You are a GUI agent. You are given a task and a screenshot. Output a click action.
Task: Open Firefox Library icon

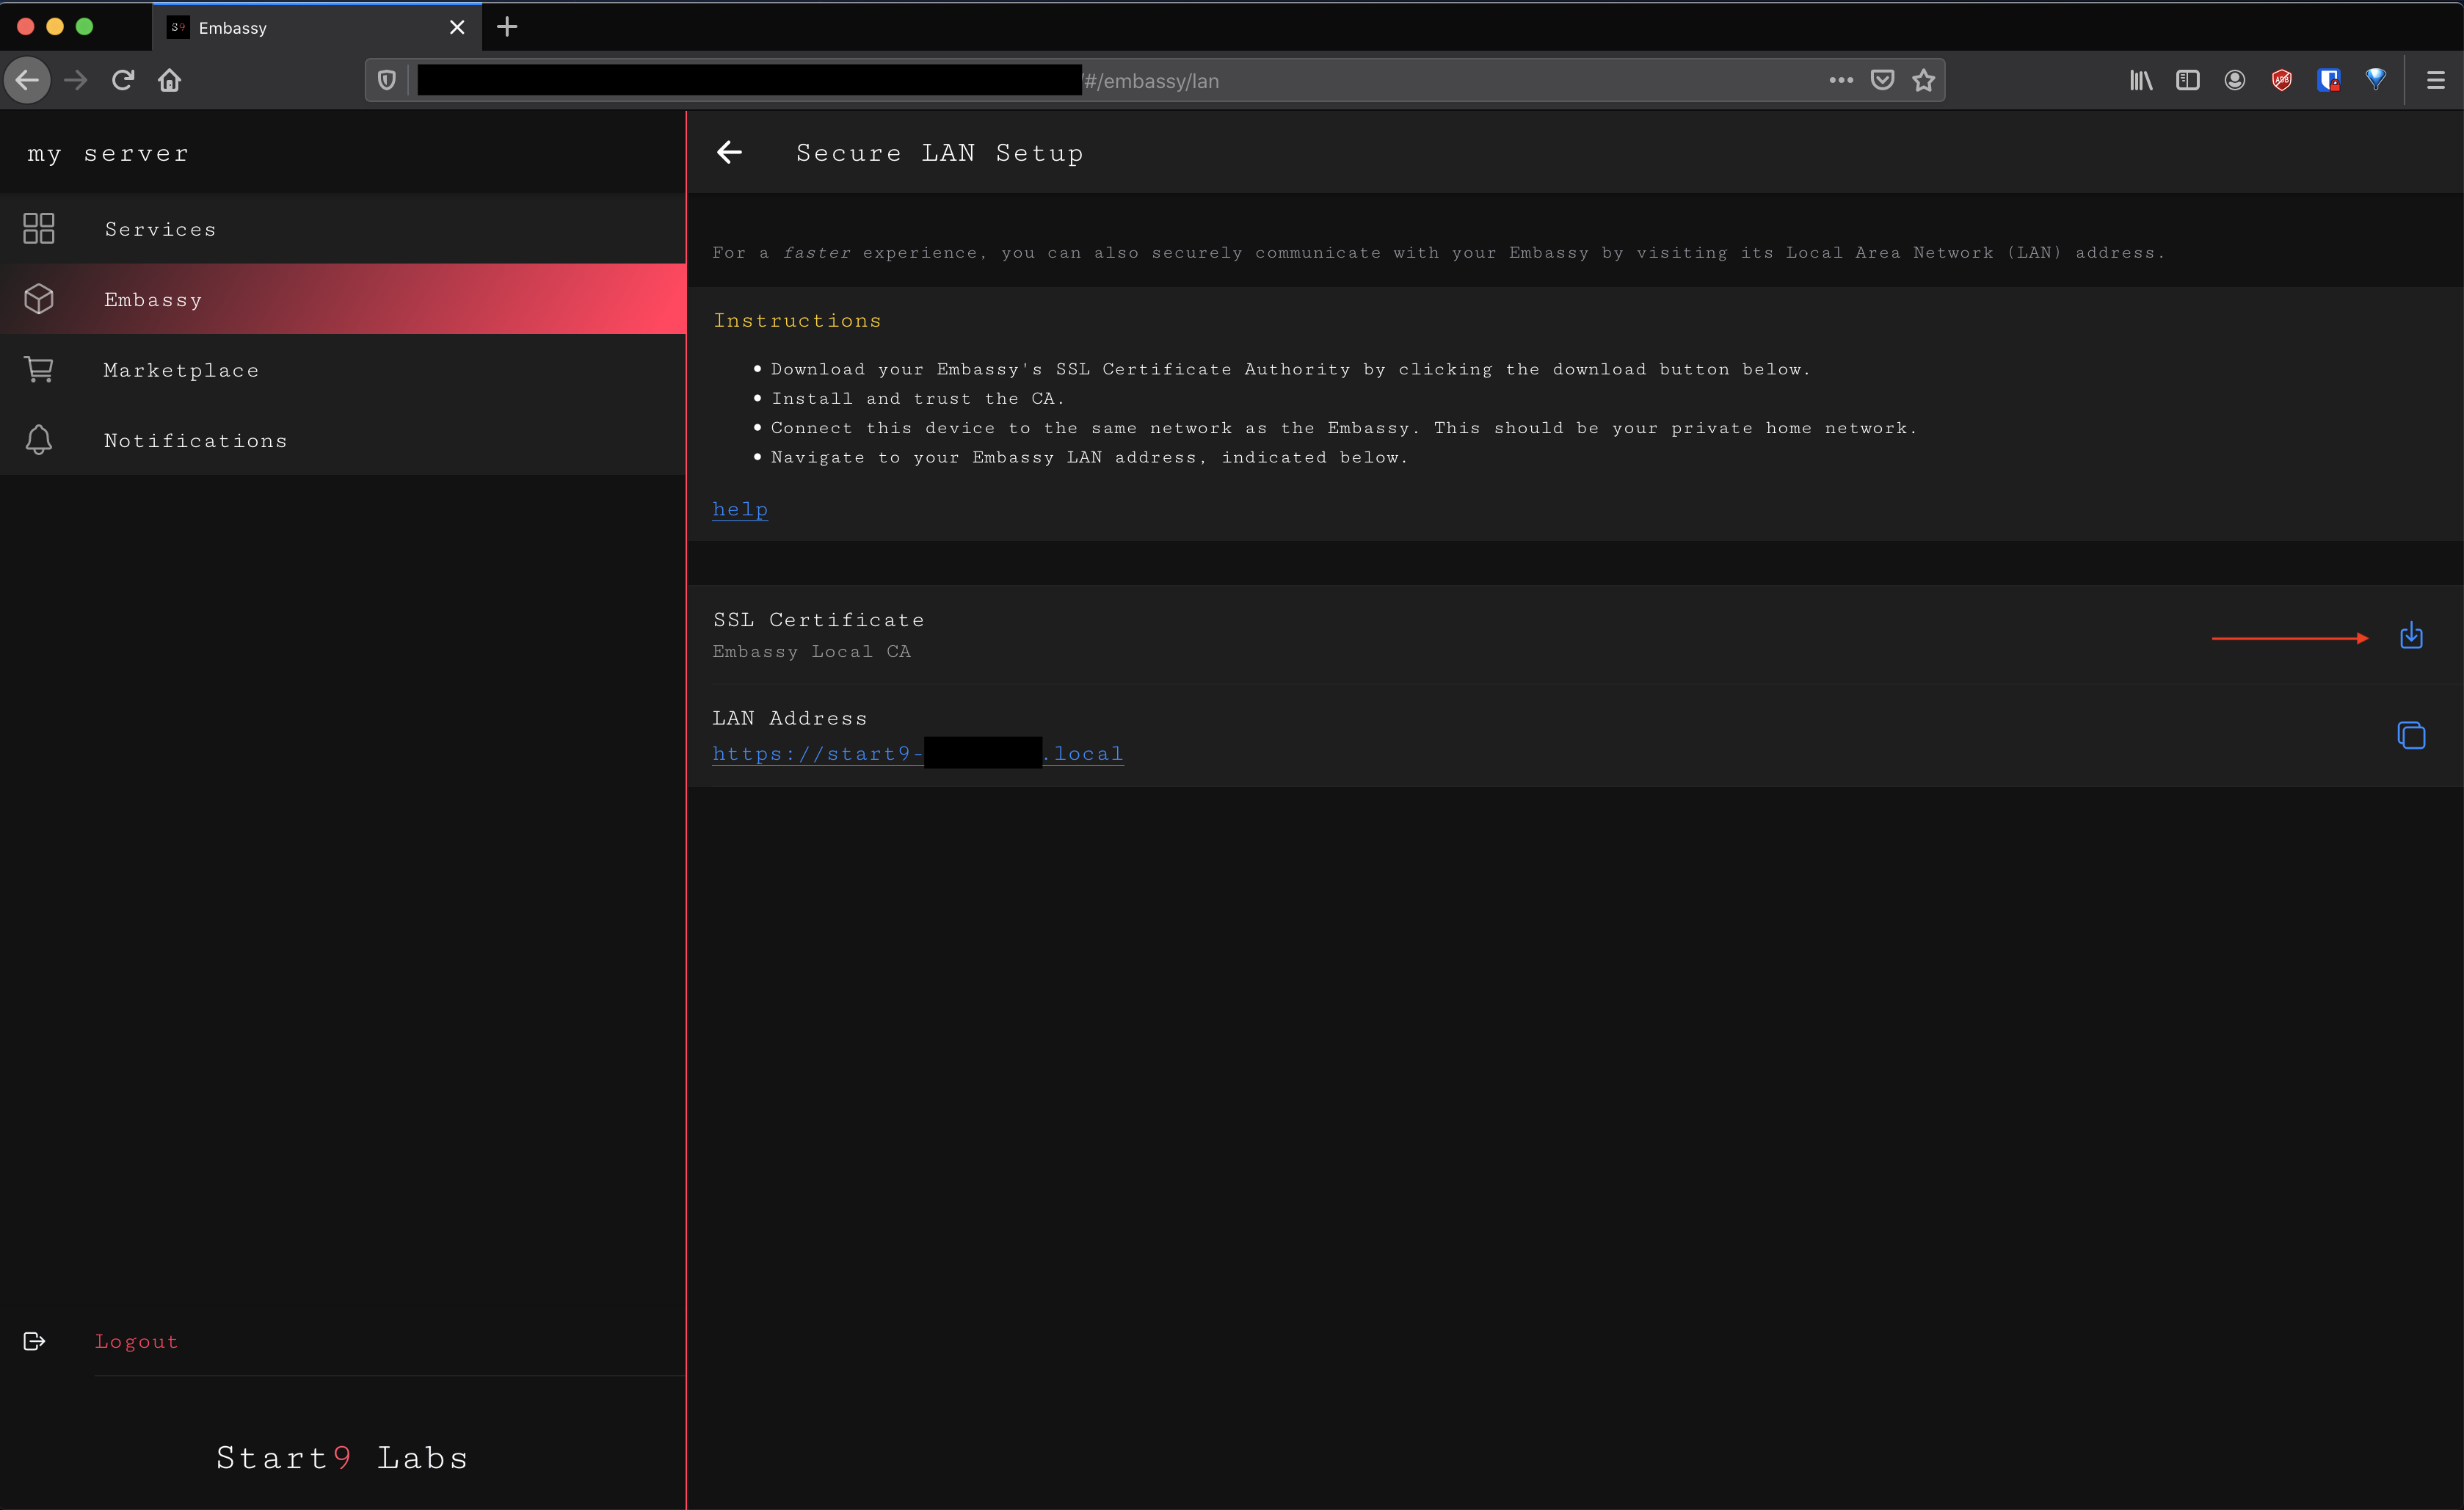[2140, 81]
